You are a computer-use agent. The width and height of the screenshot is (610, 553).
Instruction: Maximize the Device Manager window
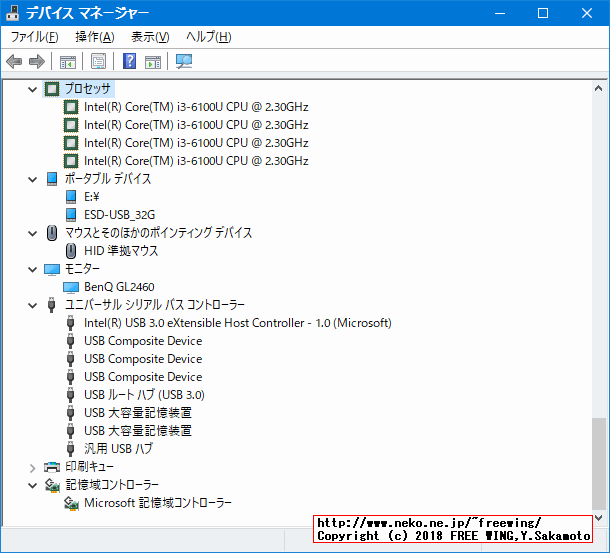[x=543, y=13]
